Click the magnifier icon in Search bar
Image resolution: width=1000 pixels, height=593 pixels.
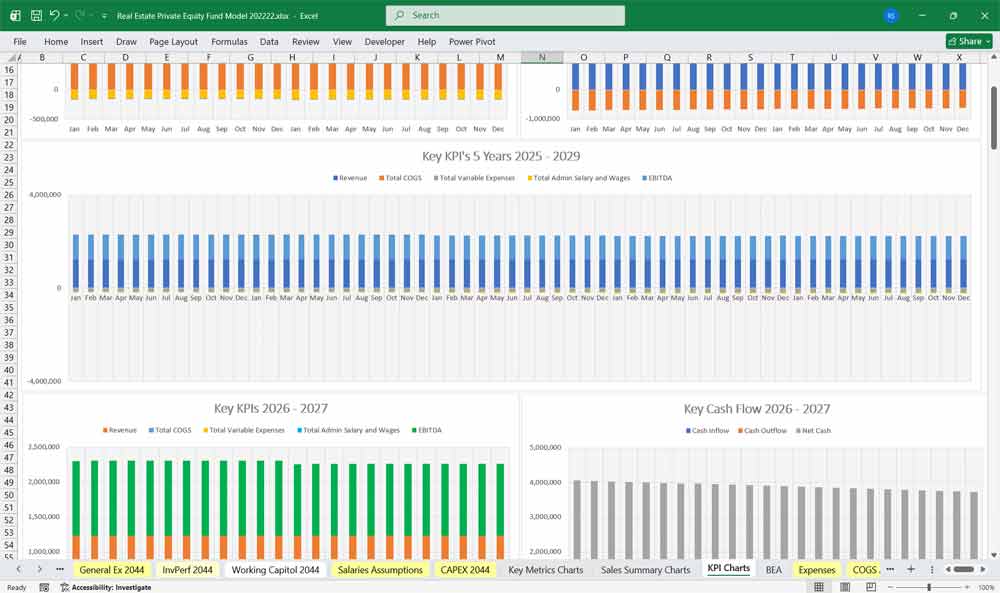click(398, 15)
